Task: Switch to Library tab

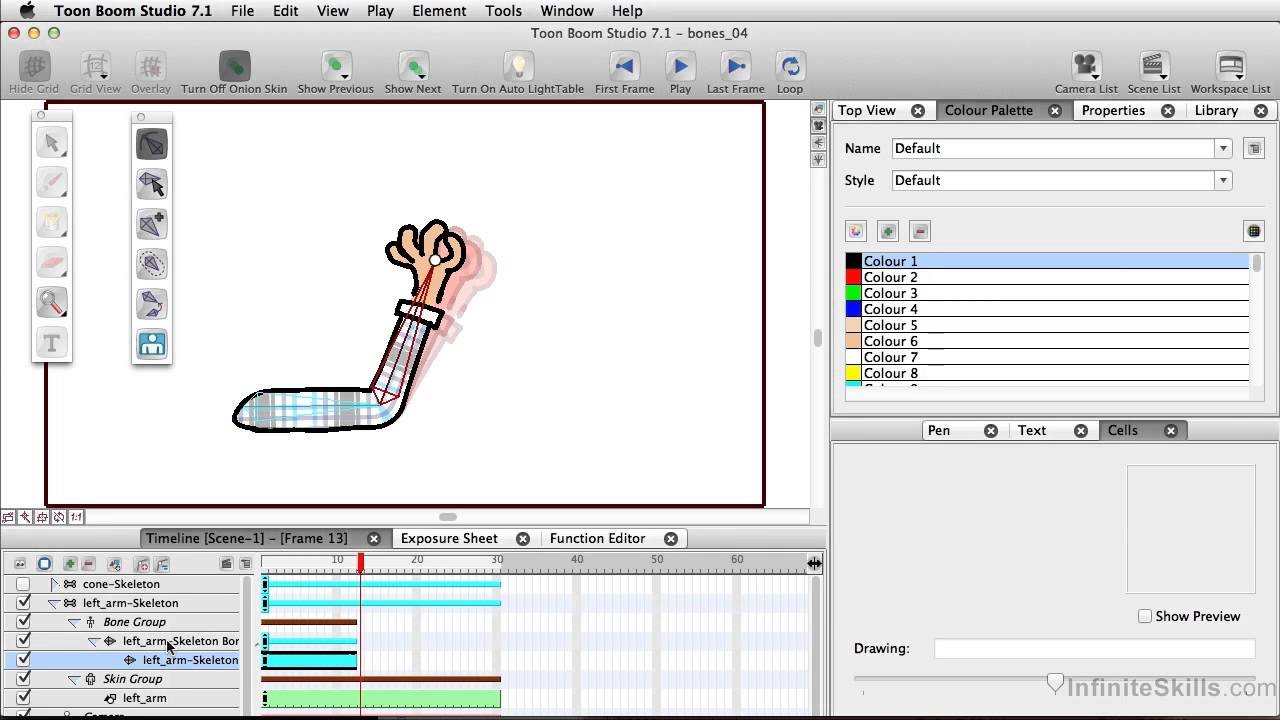Action: (1216, 110)
